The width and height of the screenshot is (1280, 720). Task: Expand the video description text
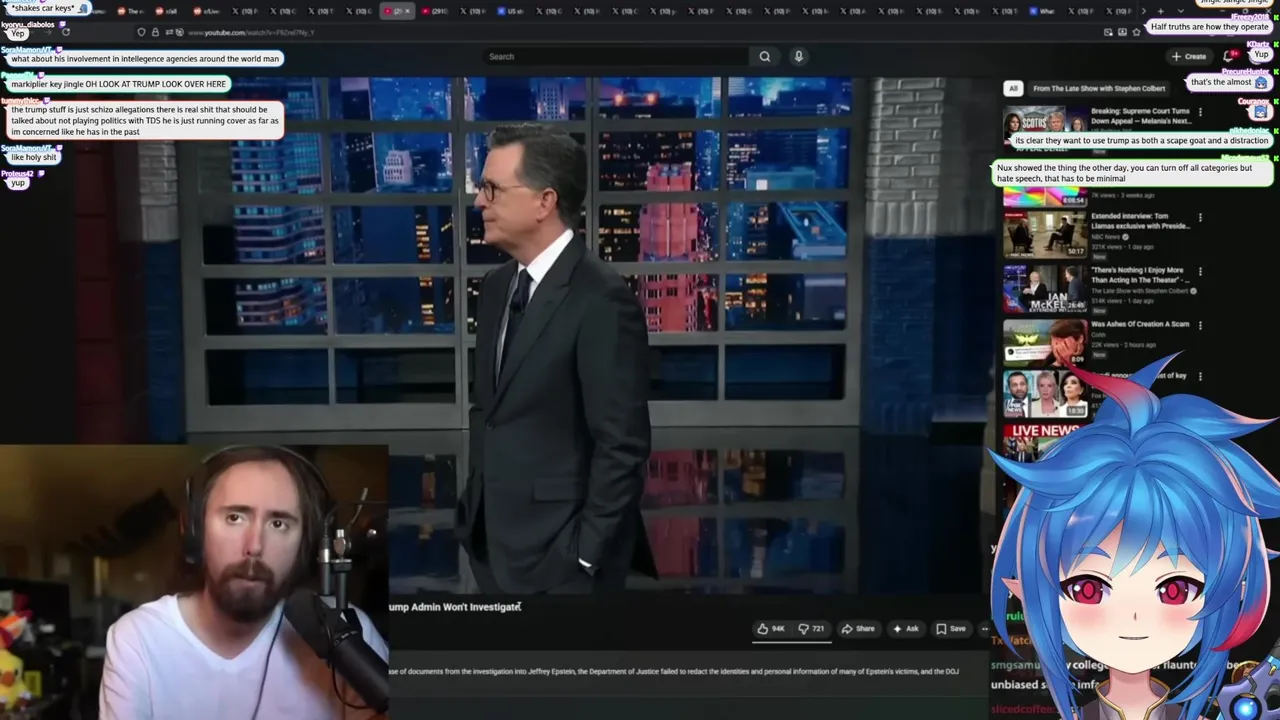674,671
